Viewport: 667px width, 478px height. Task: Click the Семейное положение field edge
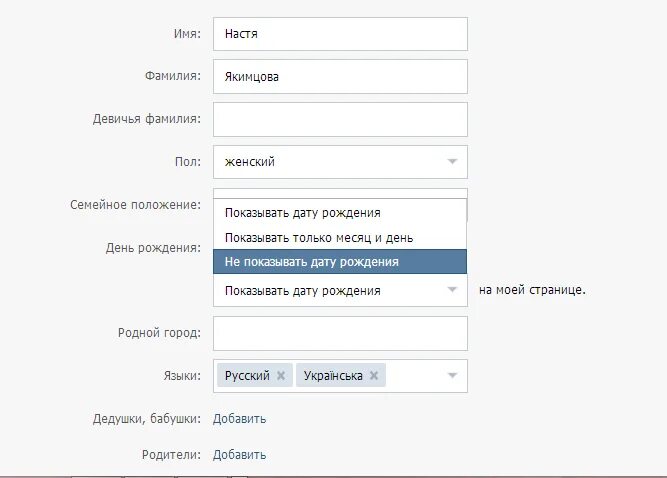(x=340, y=193)
